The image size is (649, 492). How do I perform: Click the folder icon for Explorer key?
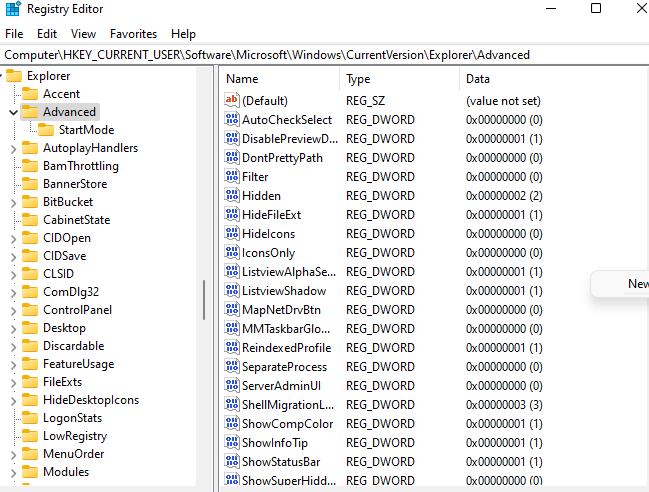(14, 76)
